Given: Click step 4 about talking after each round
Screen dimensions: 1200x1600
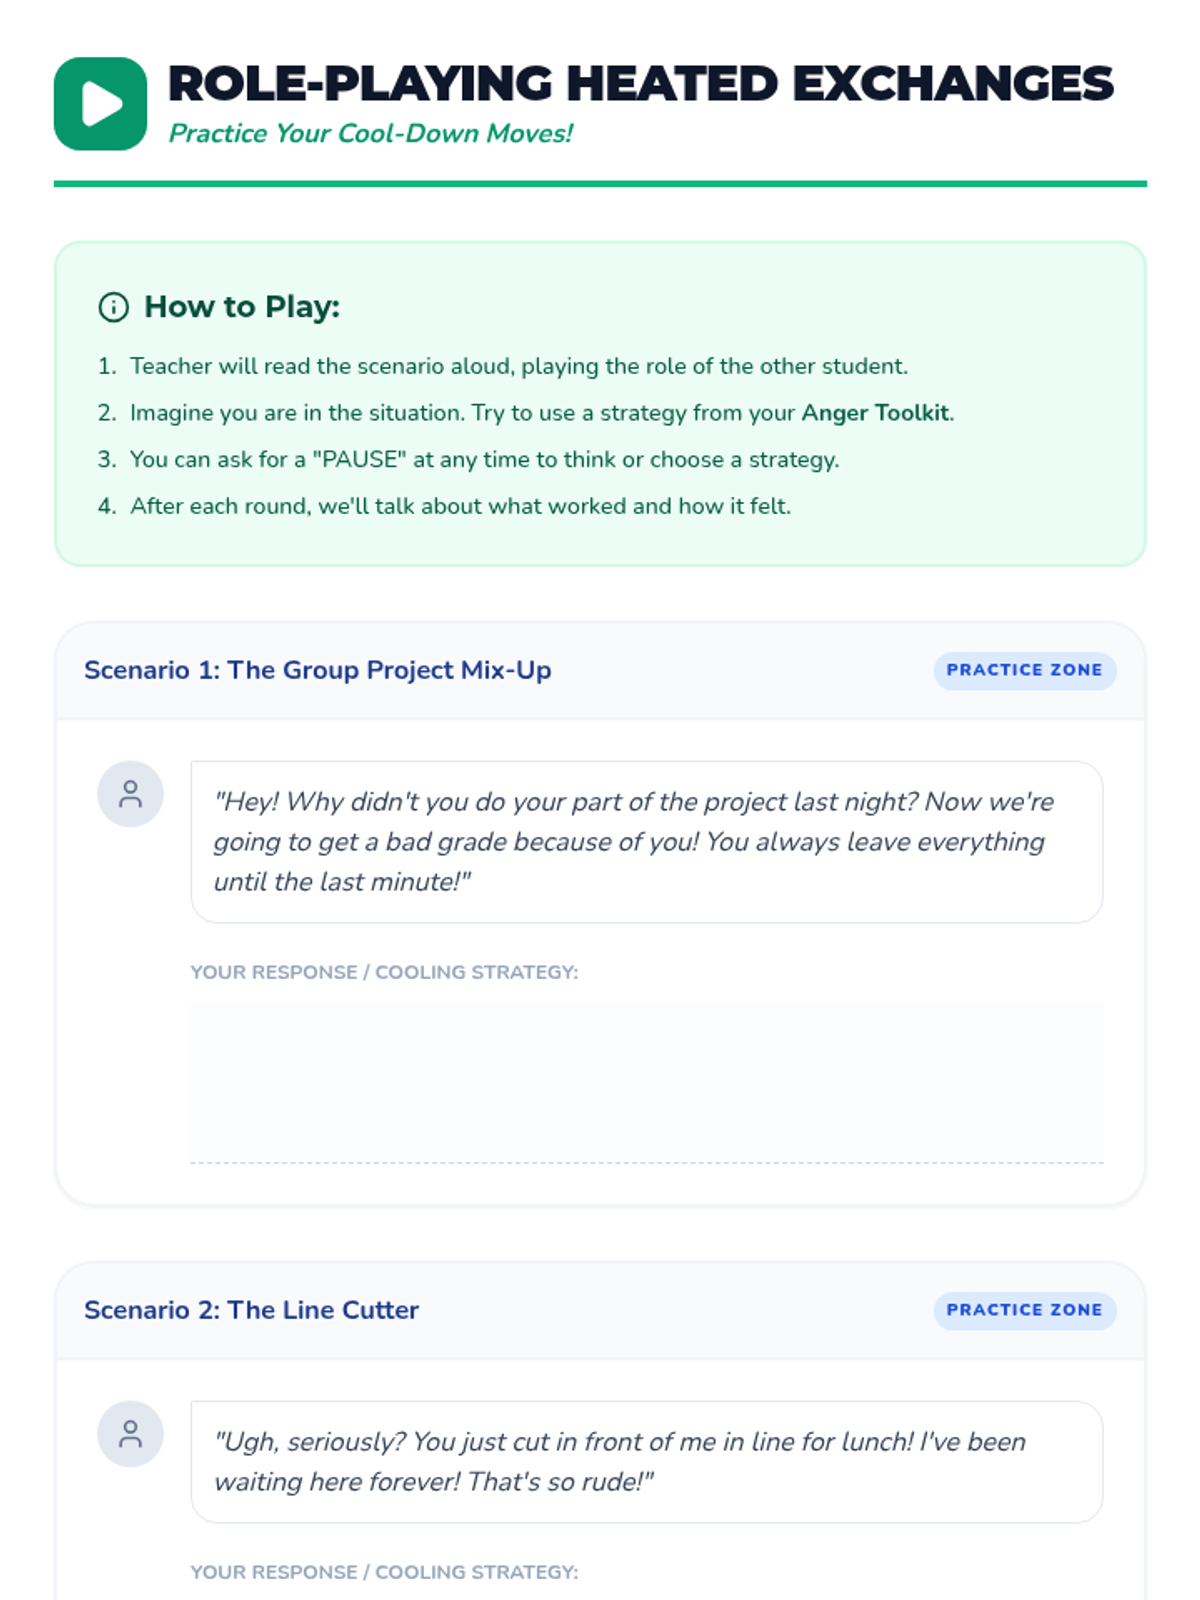Looking at the screenshot, I should click(x=460, y=506).
